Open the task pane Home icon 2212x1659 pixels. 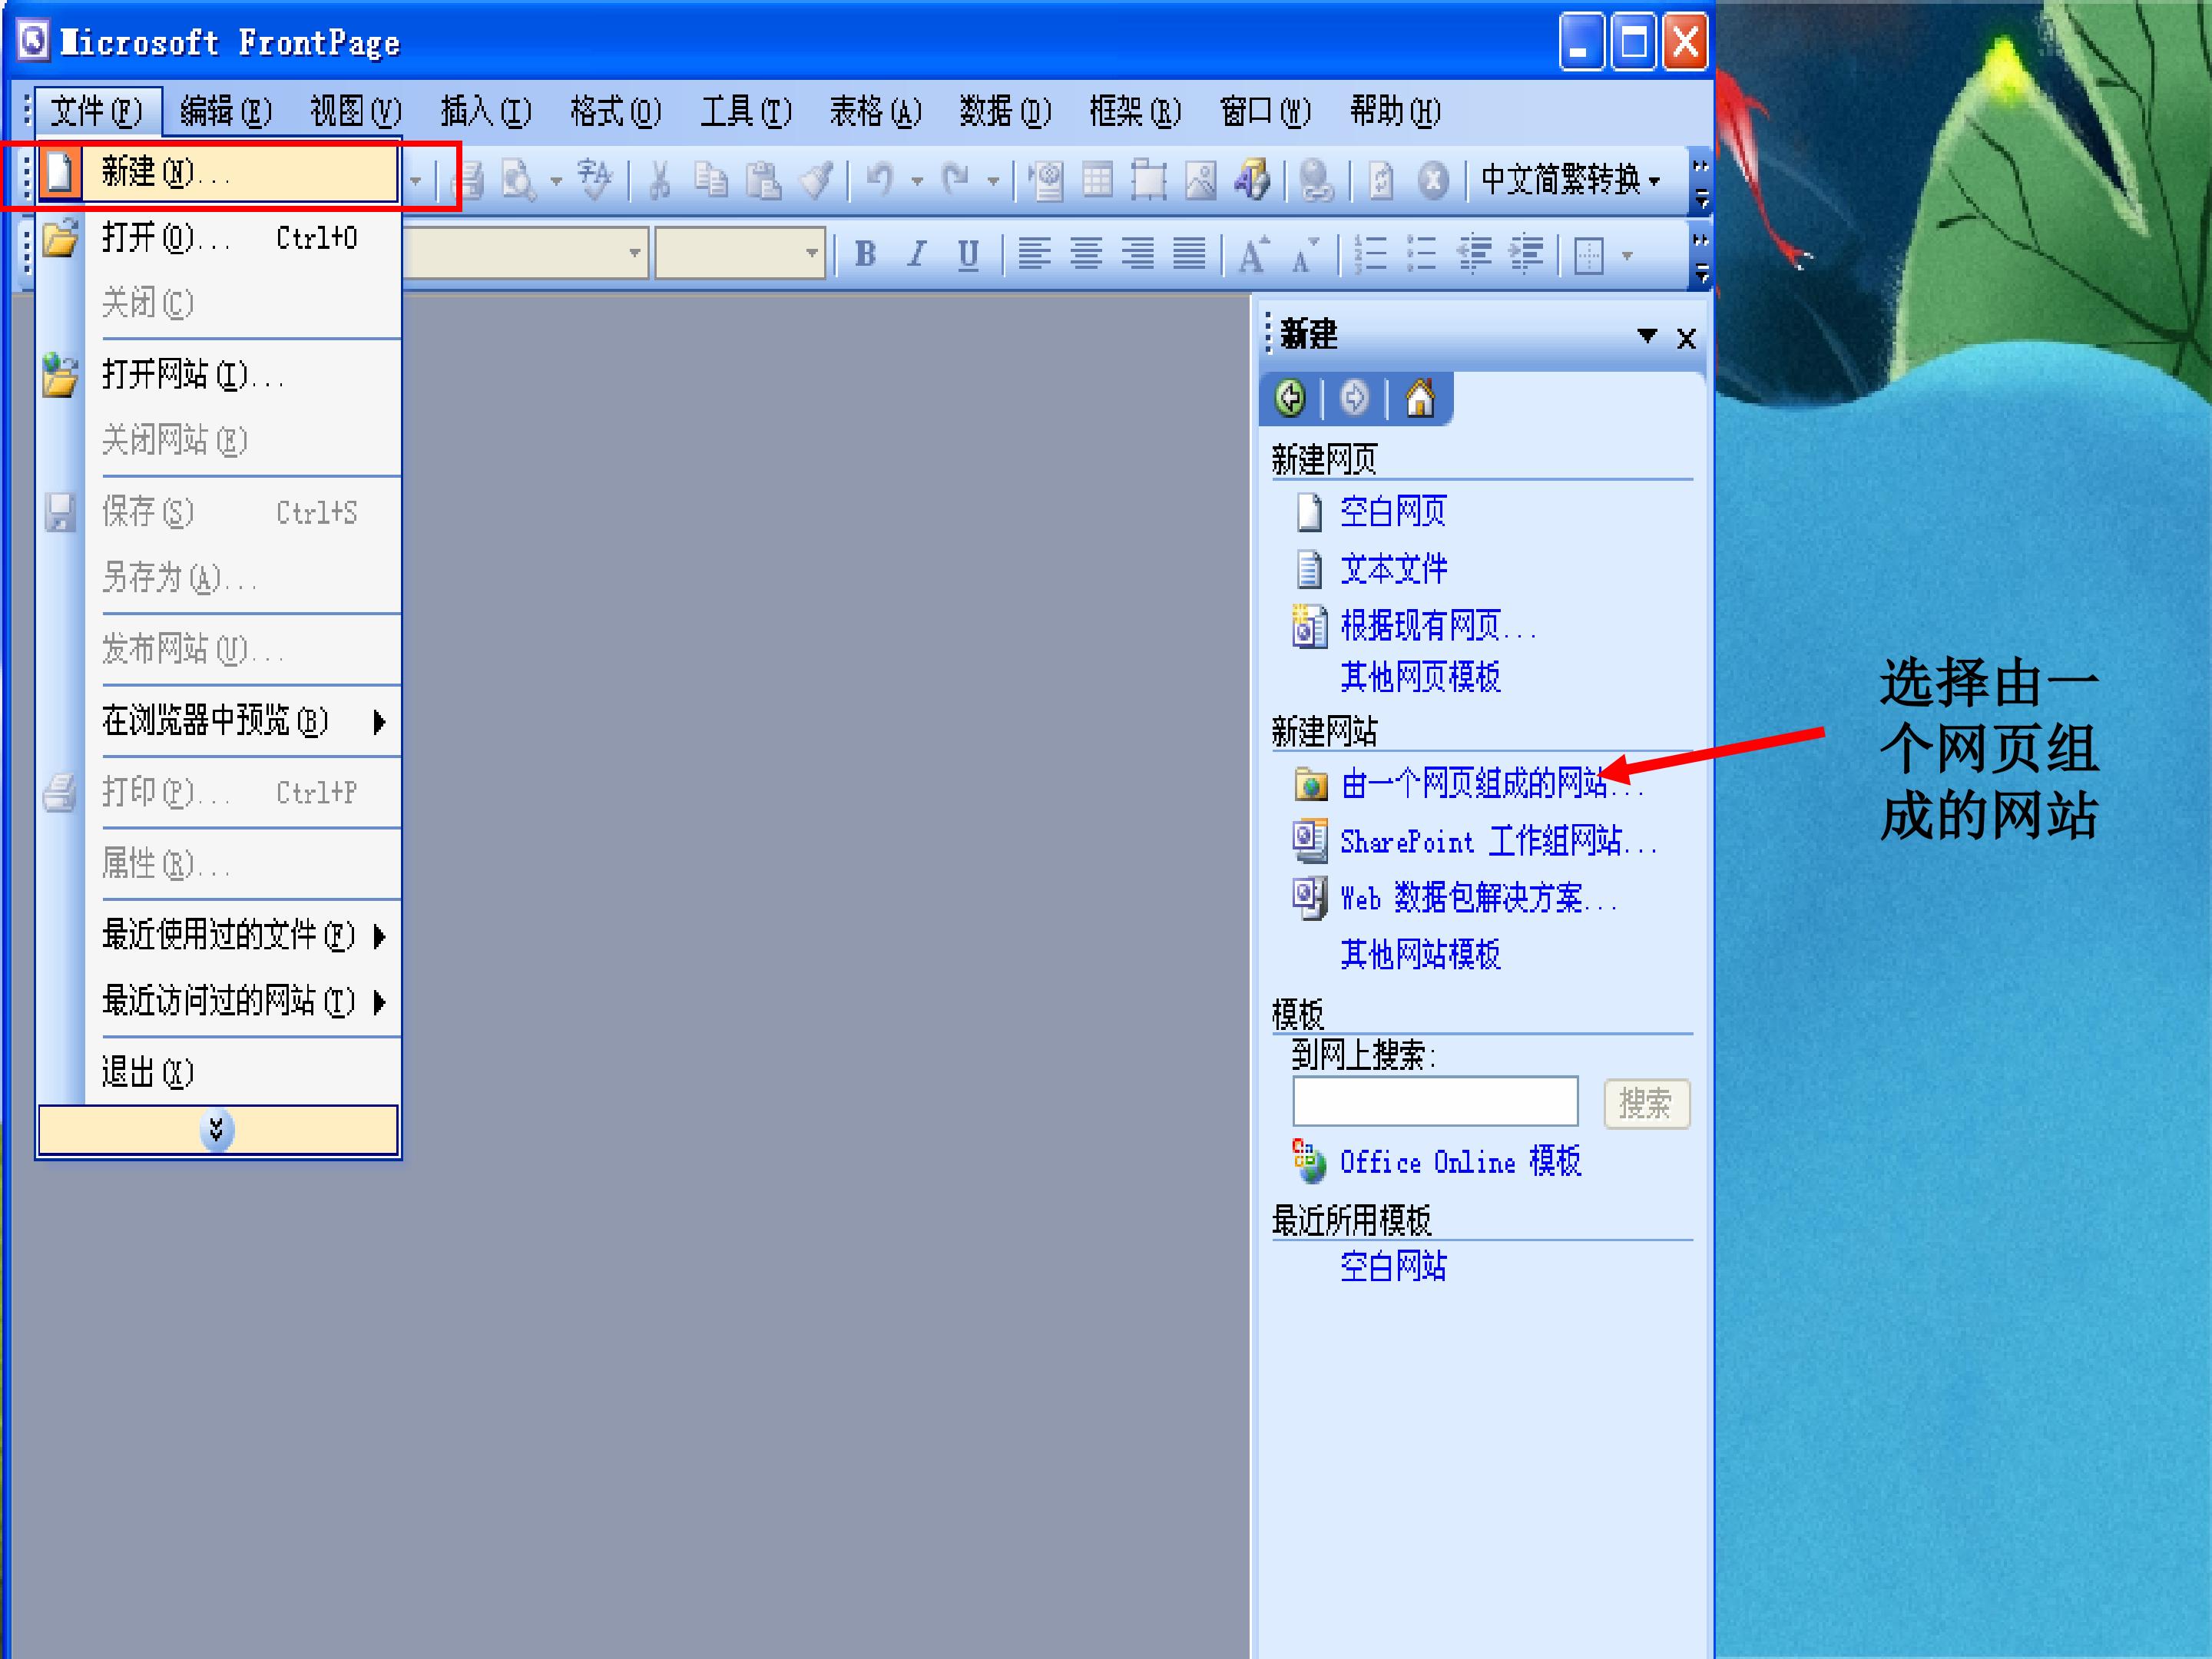pyautogui.click(x=1420, y=398)
